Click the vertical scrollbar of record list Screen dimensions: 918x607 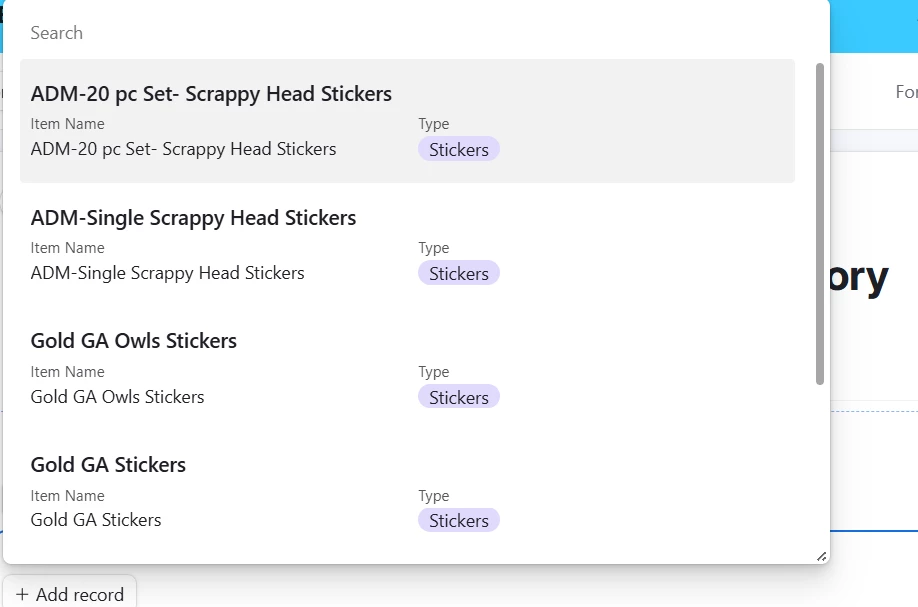click(820, 224)
